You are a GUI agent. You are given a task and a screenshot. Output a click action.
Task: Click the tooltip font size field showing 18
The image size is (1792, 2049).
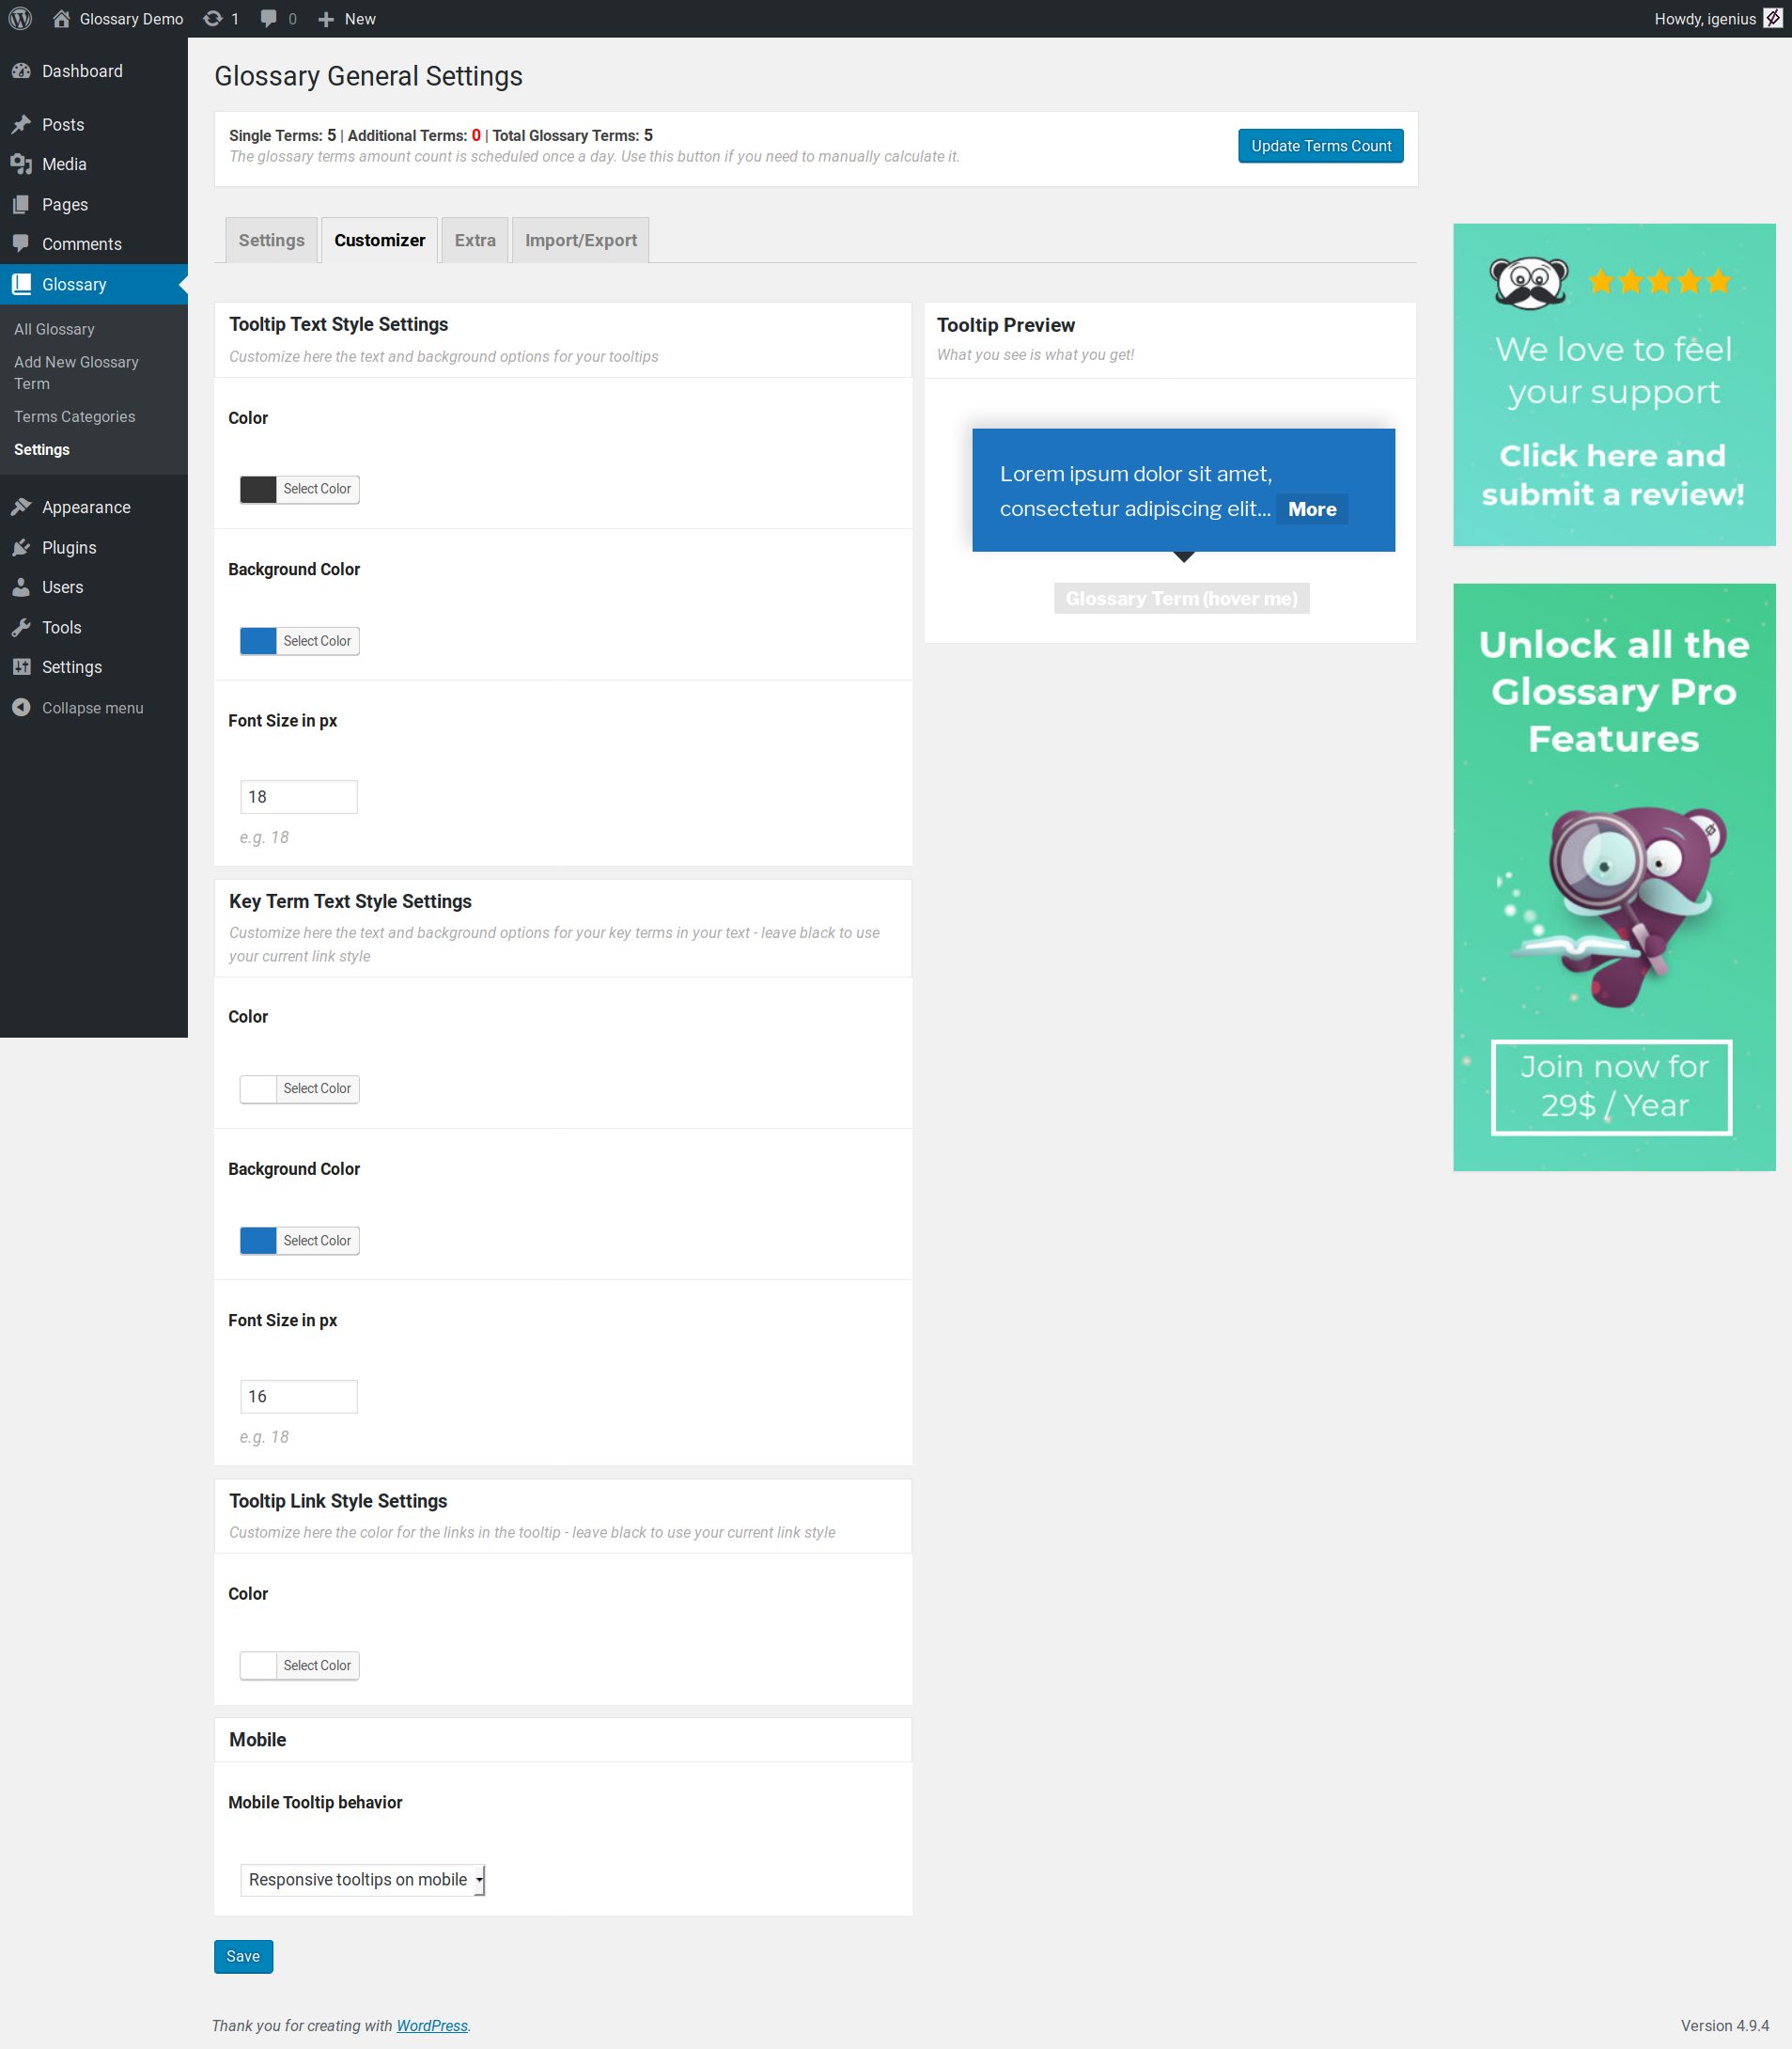pyautogui.click(x=298, y=797)
